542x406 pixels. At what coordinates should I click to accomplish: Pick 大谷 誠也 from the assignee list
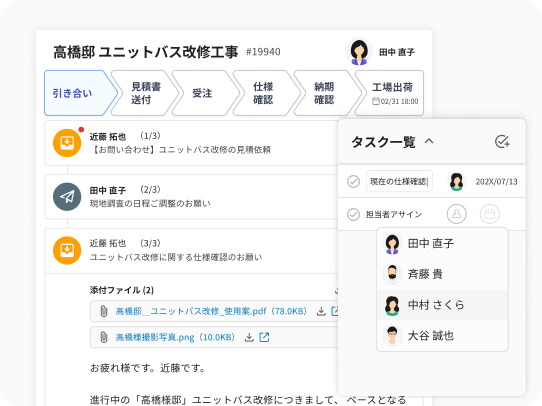click(x=442, y=336)
